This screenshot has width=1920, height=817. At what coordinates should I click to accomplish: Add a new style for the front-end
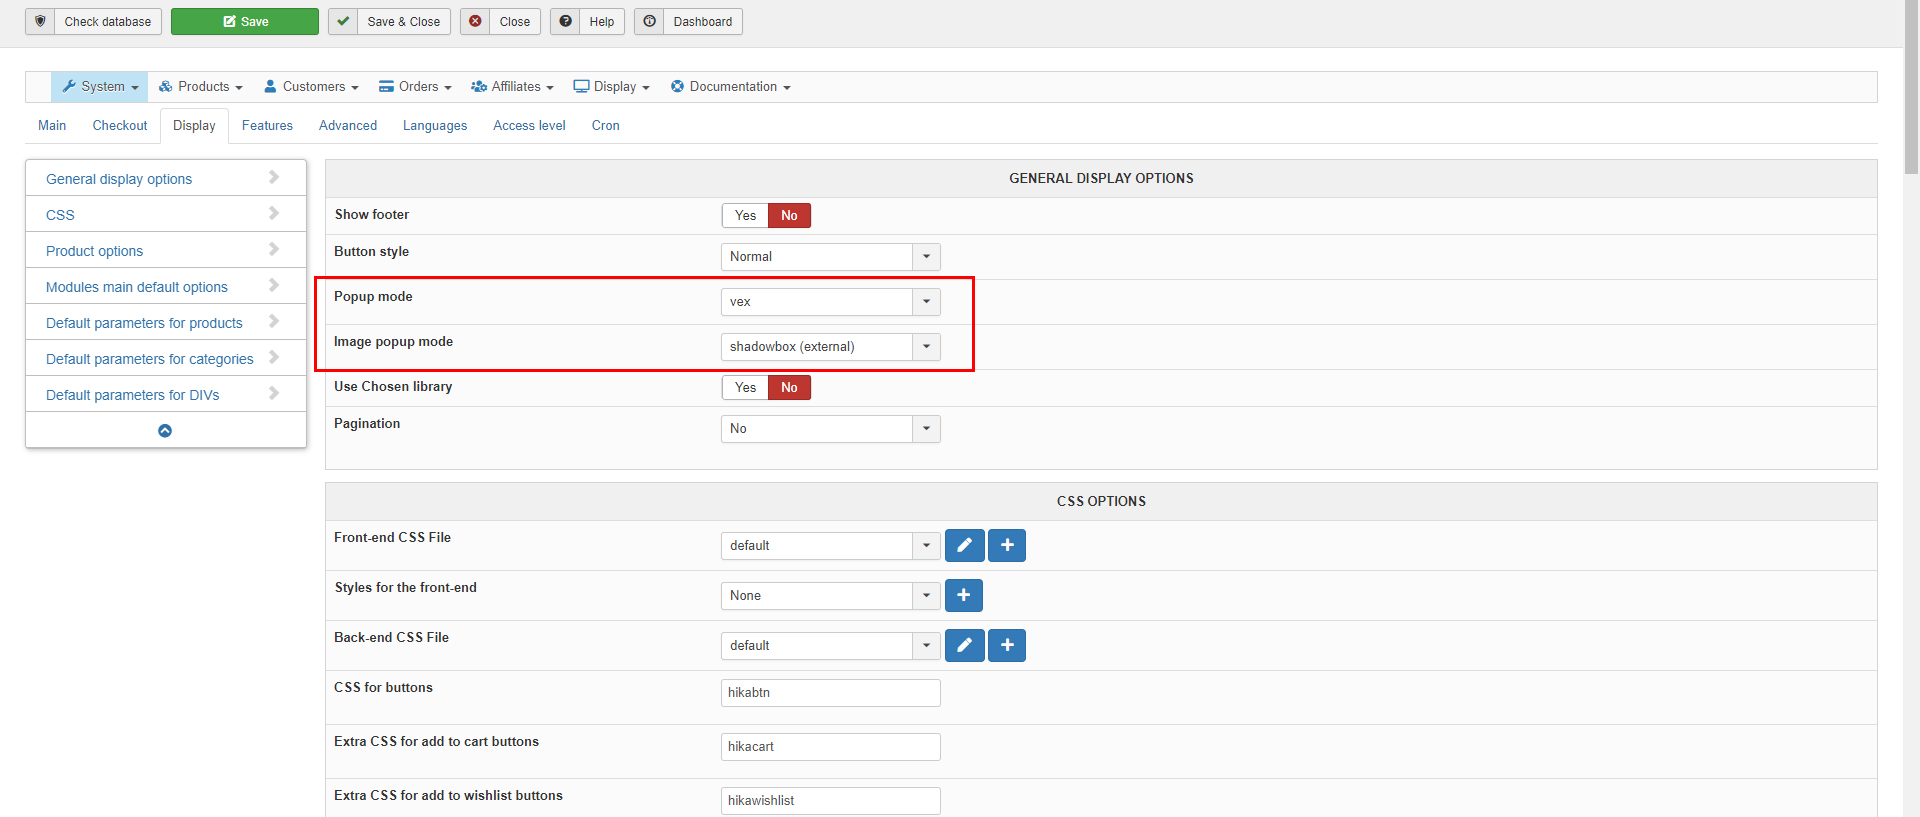pyautogui.click(x=964, y=595)
